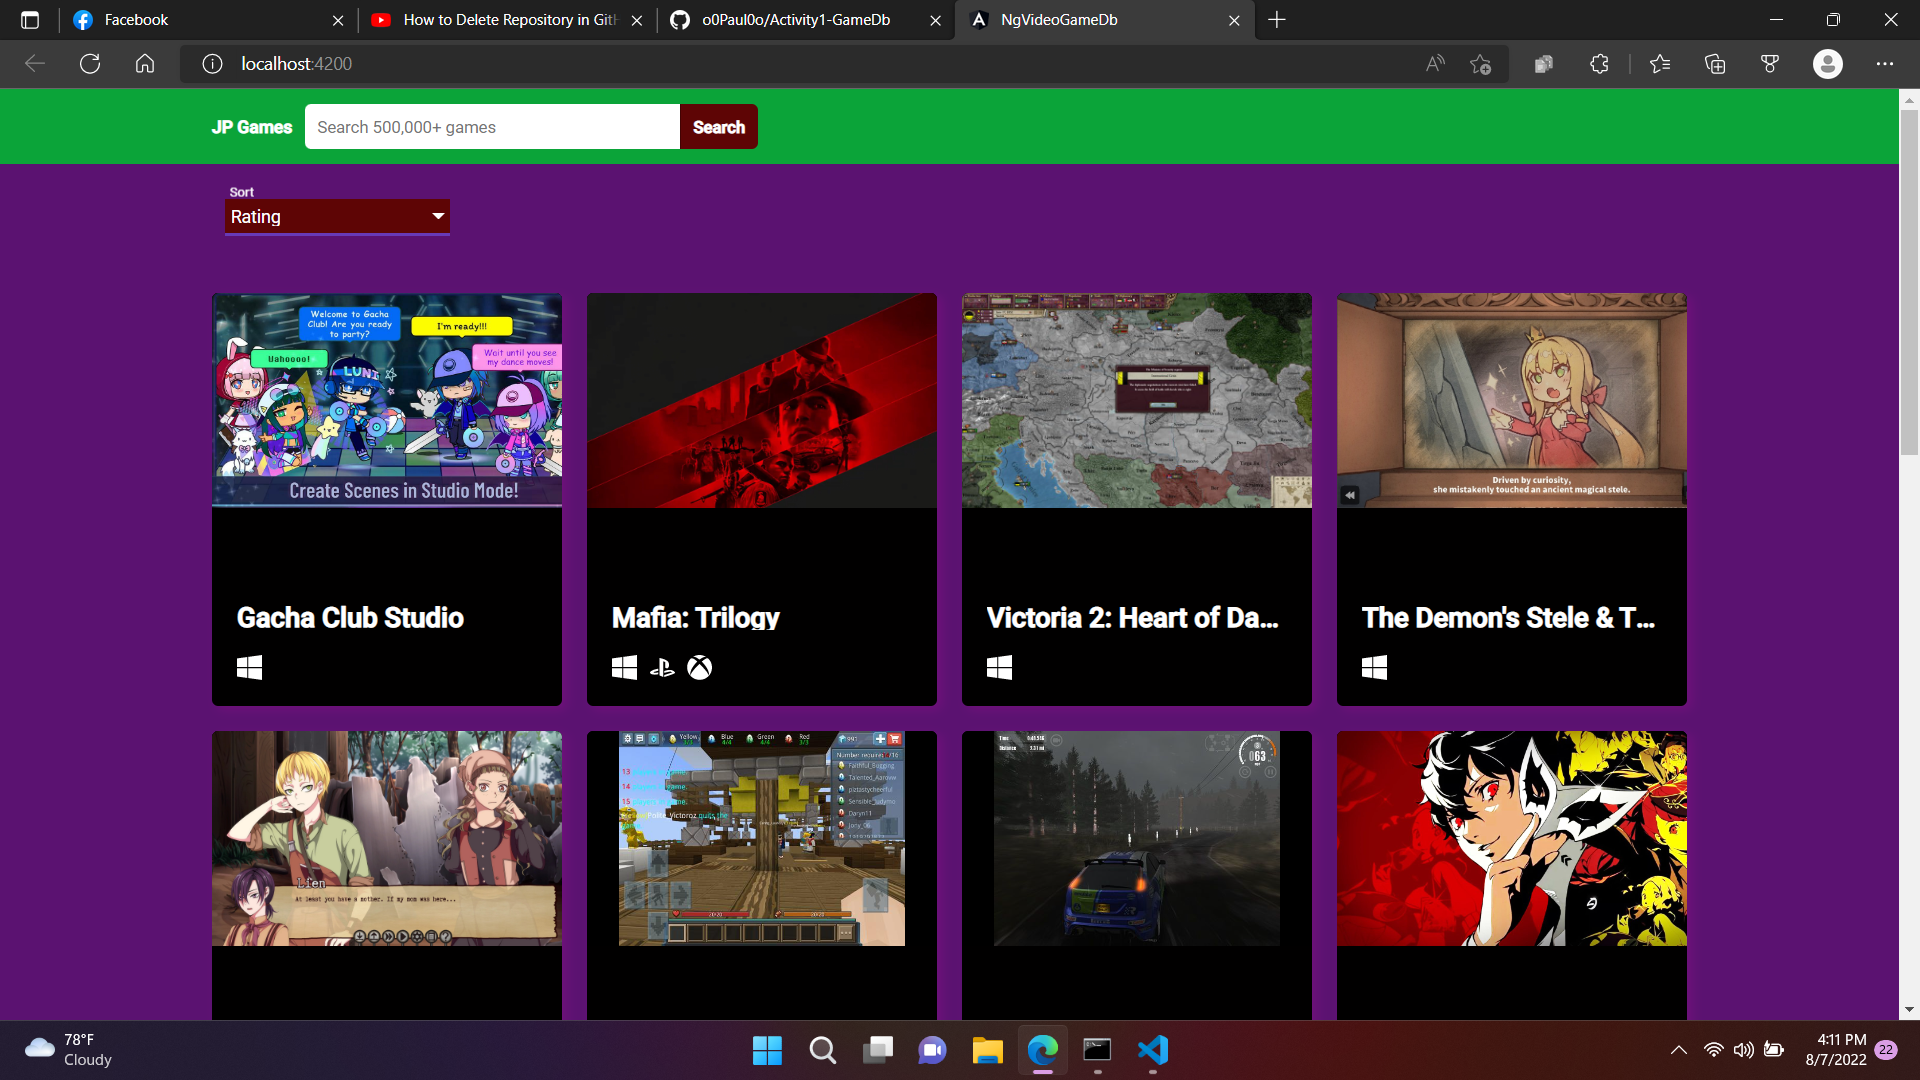The width and height of the screenshot is (1920, 1080).
Task: Click the Xbox icon under Mafia: Trilogy
Action: pyautogui.click(x=700, y=667)
